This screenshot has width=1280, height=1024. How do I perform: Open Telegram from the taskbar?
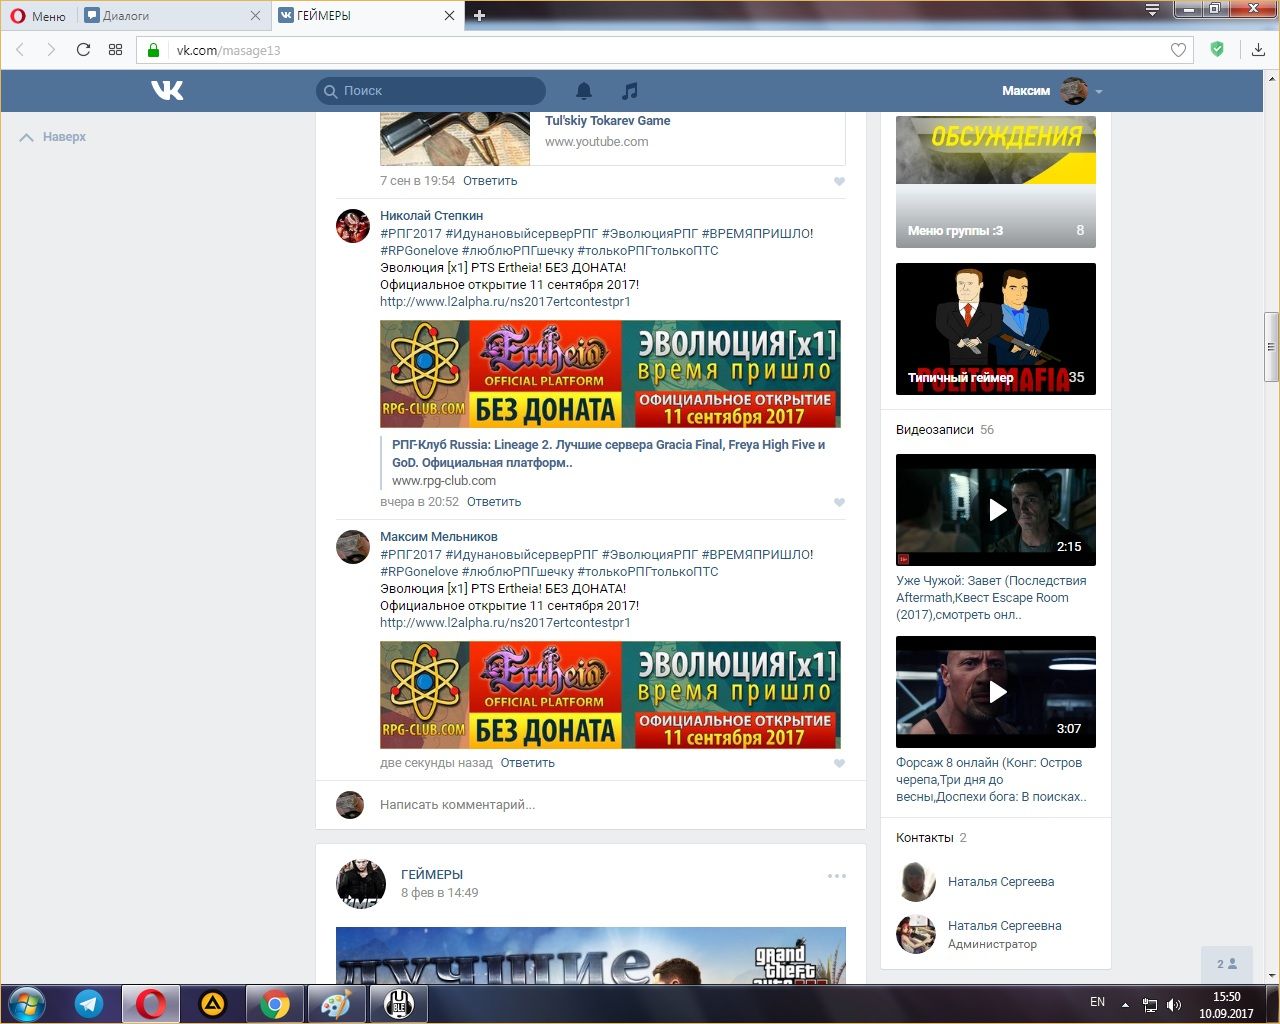click(89, 1003)
